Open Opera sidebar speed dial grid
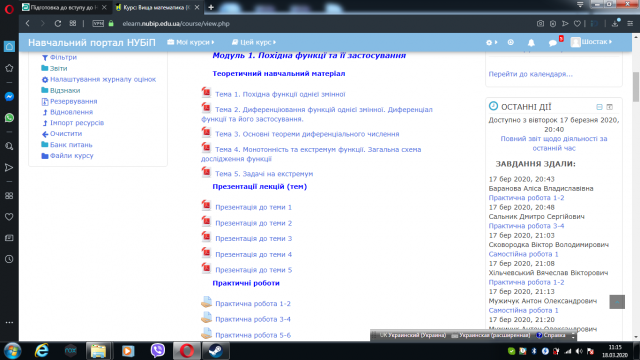Screen dimensions: 640x360 9,196
